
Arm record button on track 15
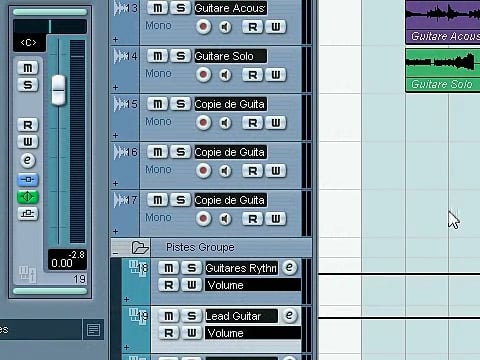point(203,123)
